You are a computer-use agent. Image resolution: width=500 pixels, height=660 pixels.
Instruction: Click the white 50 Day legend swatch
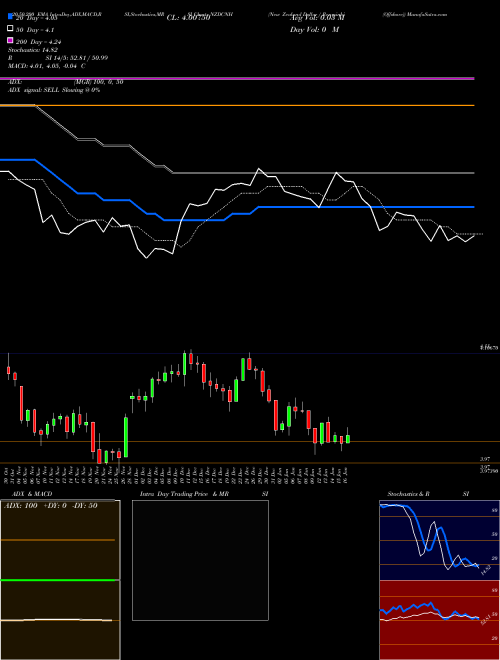[x=11, y=29]
